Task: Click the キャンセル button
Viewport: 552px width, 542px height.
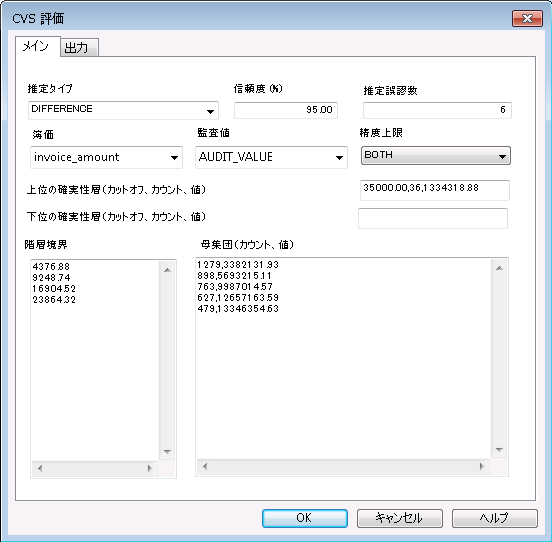Action: pos(400,518)
